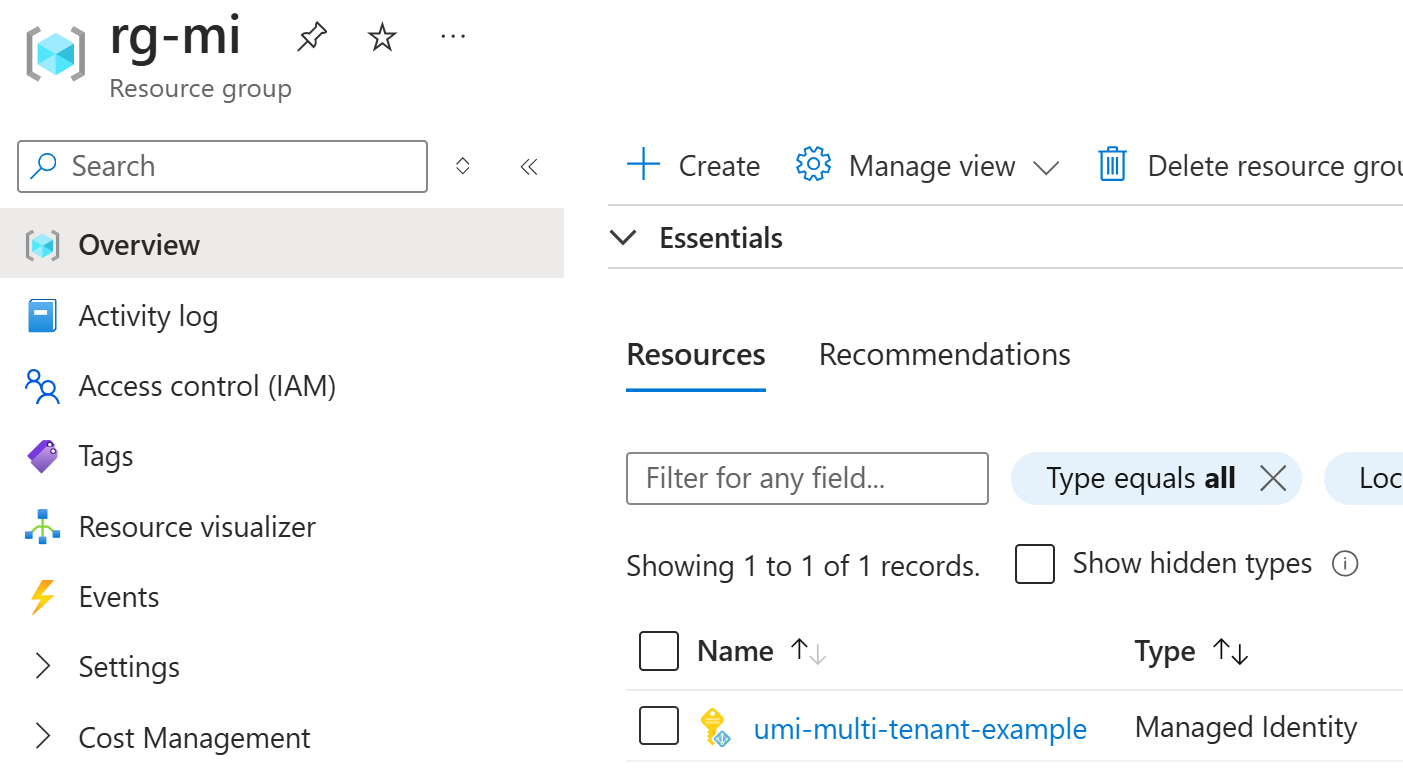Select the umi-multi-tenant-example row checkbox
The image size is (1403, 771).
tap(659, 727)
